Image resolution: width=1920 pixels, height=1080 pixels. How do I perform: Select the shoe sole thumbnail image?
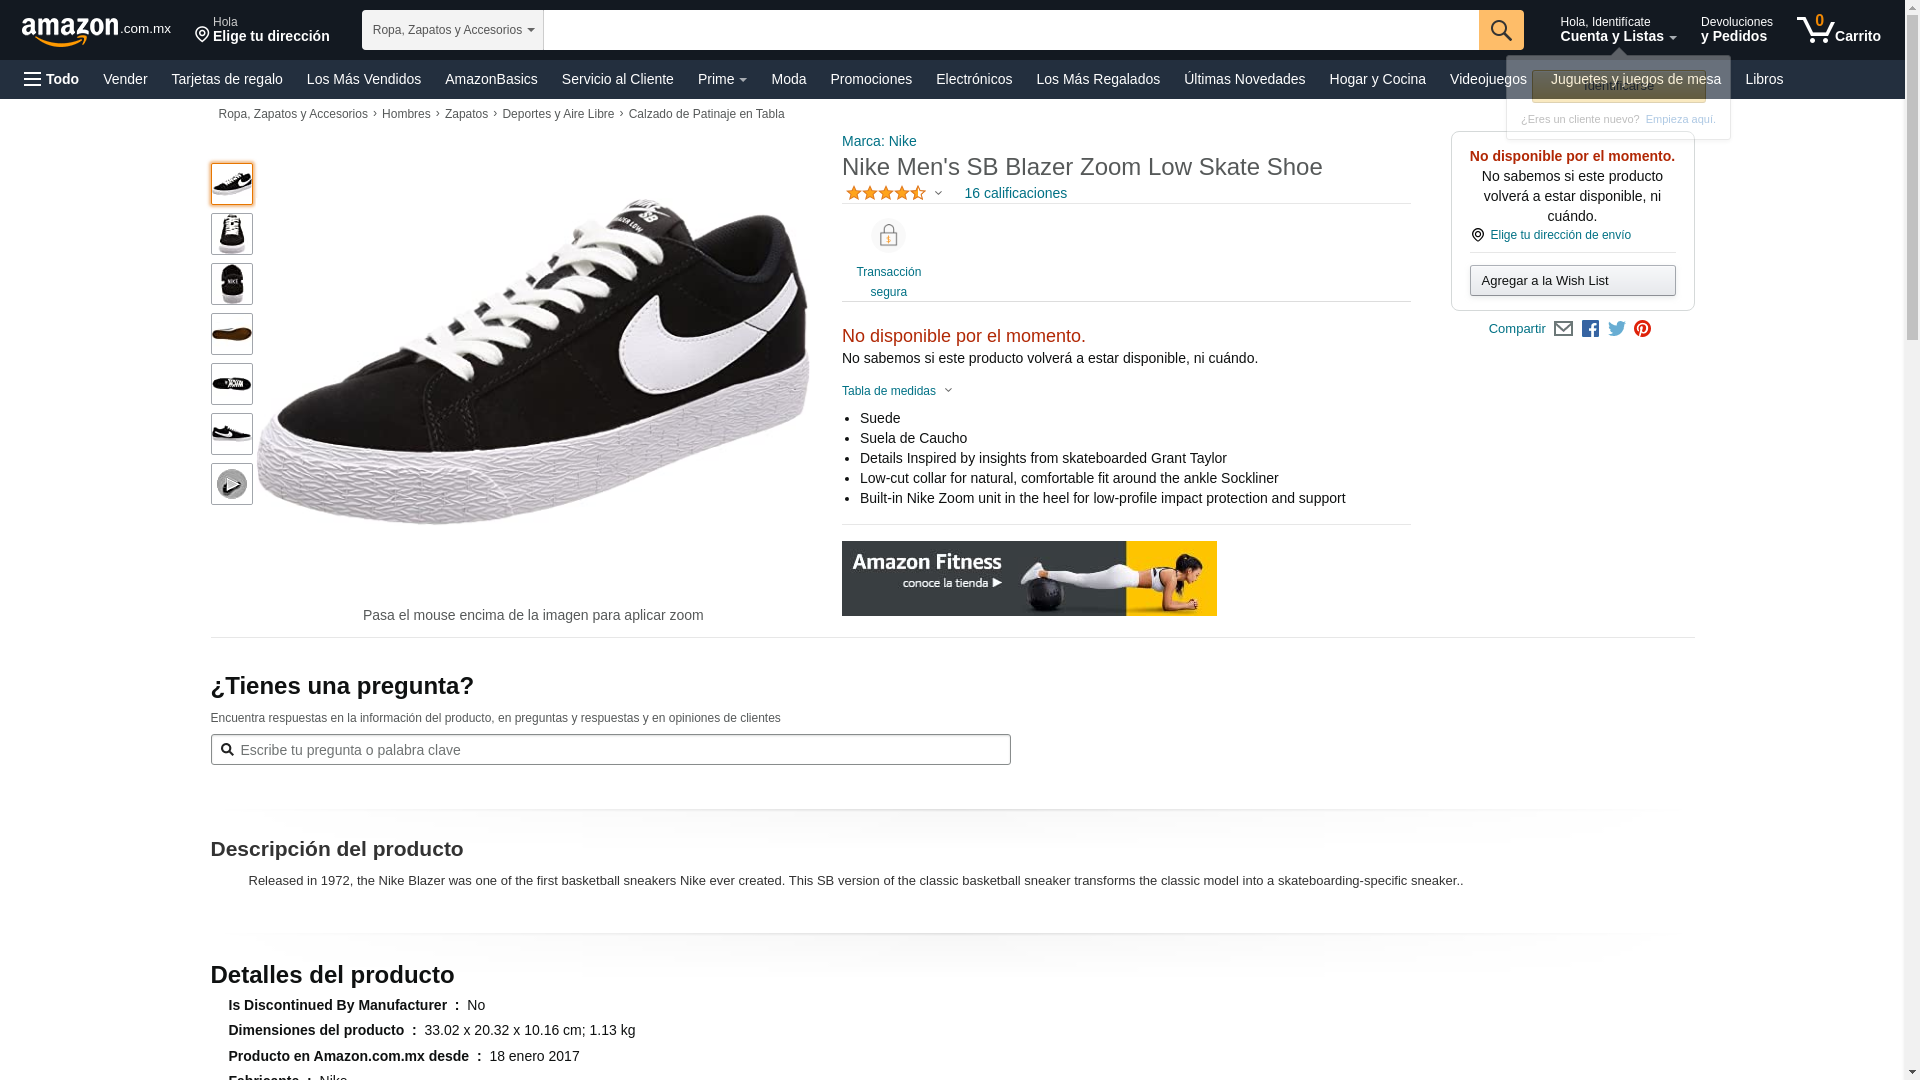click(x=232, y=334)
